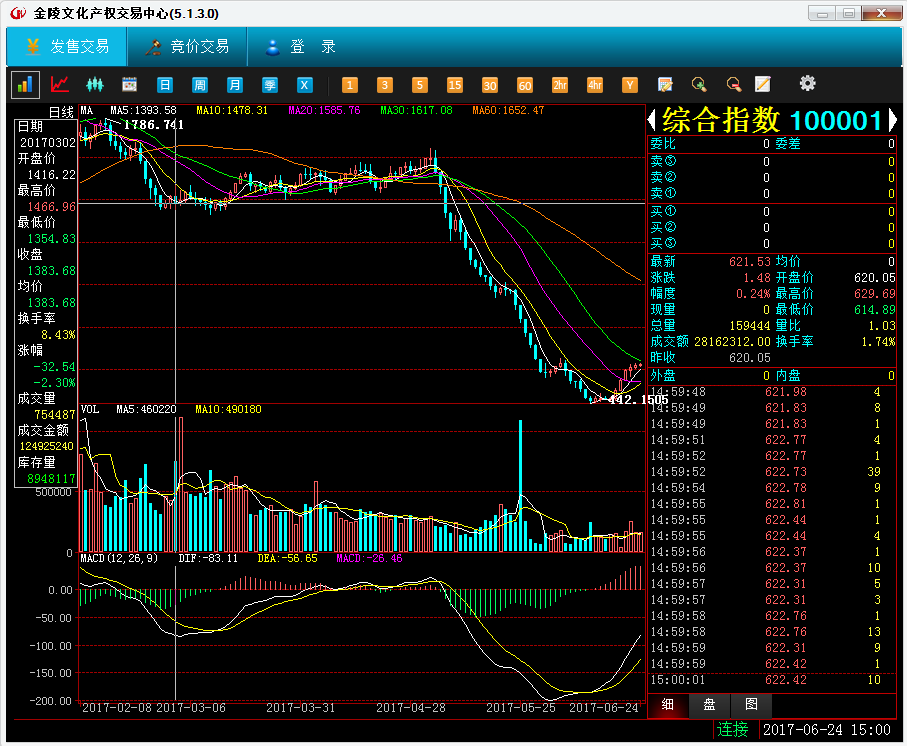This screenshot has height=746, width=907.
Task: Switch to the red line chart icon
Action: click(x=60, y=84)
